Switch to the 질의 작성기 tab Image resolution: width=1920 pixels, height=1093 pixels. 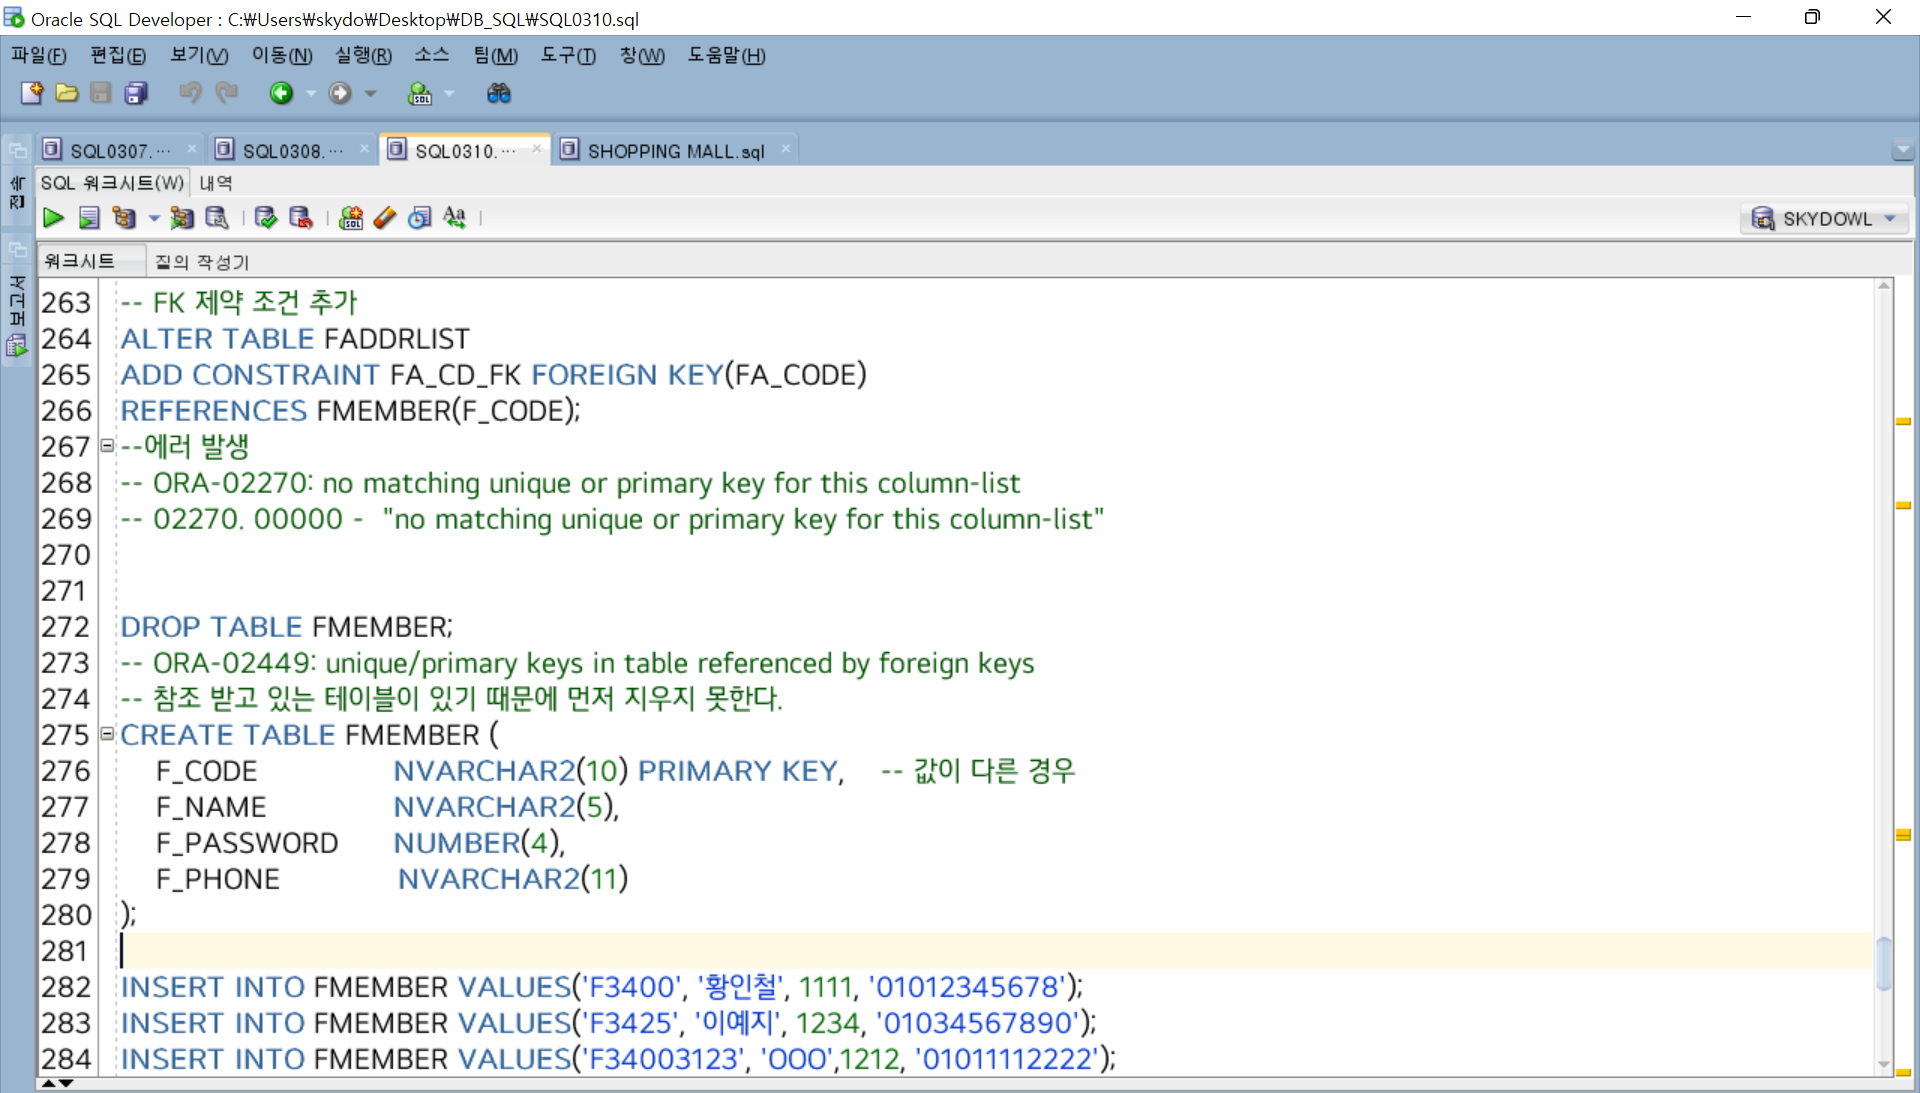tap(201, 262)
